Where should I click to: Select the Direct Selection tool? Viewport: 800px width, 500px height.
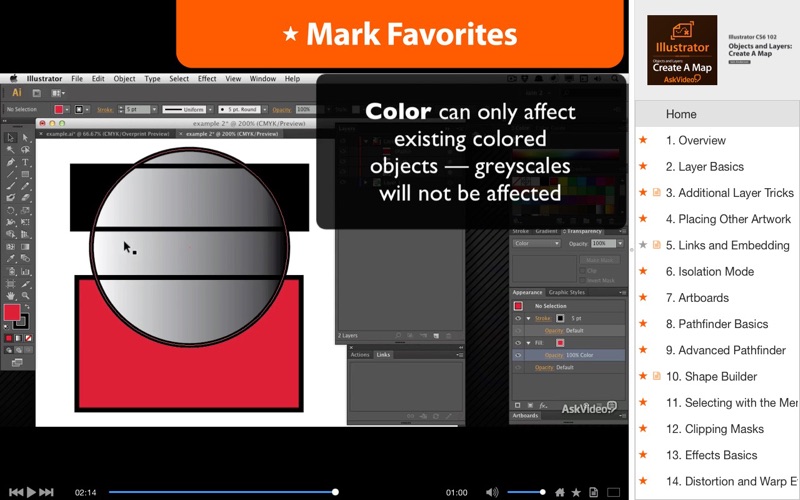click(x=25, y=138)
